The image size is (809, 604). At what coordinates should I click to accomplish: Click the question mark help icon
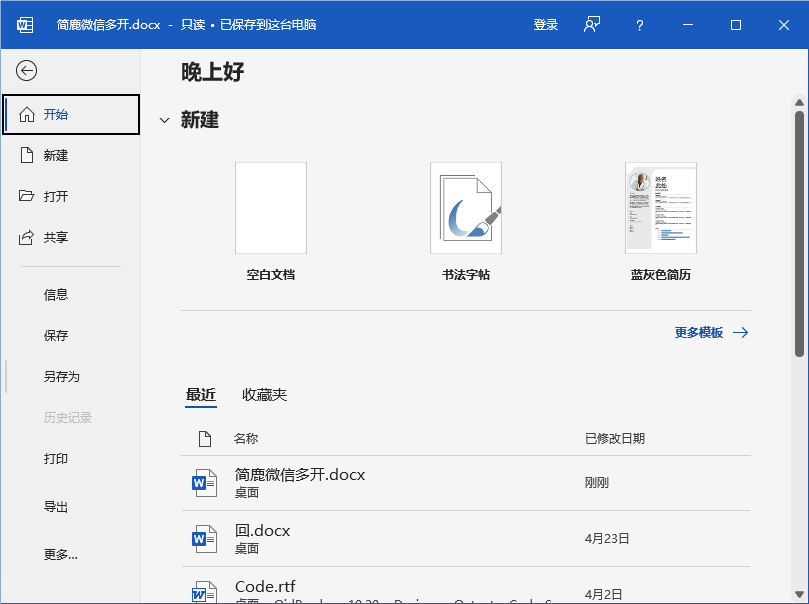pyautogui.click(x=640, y=25)
